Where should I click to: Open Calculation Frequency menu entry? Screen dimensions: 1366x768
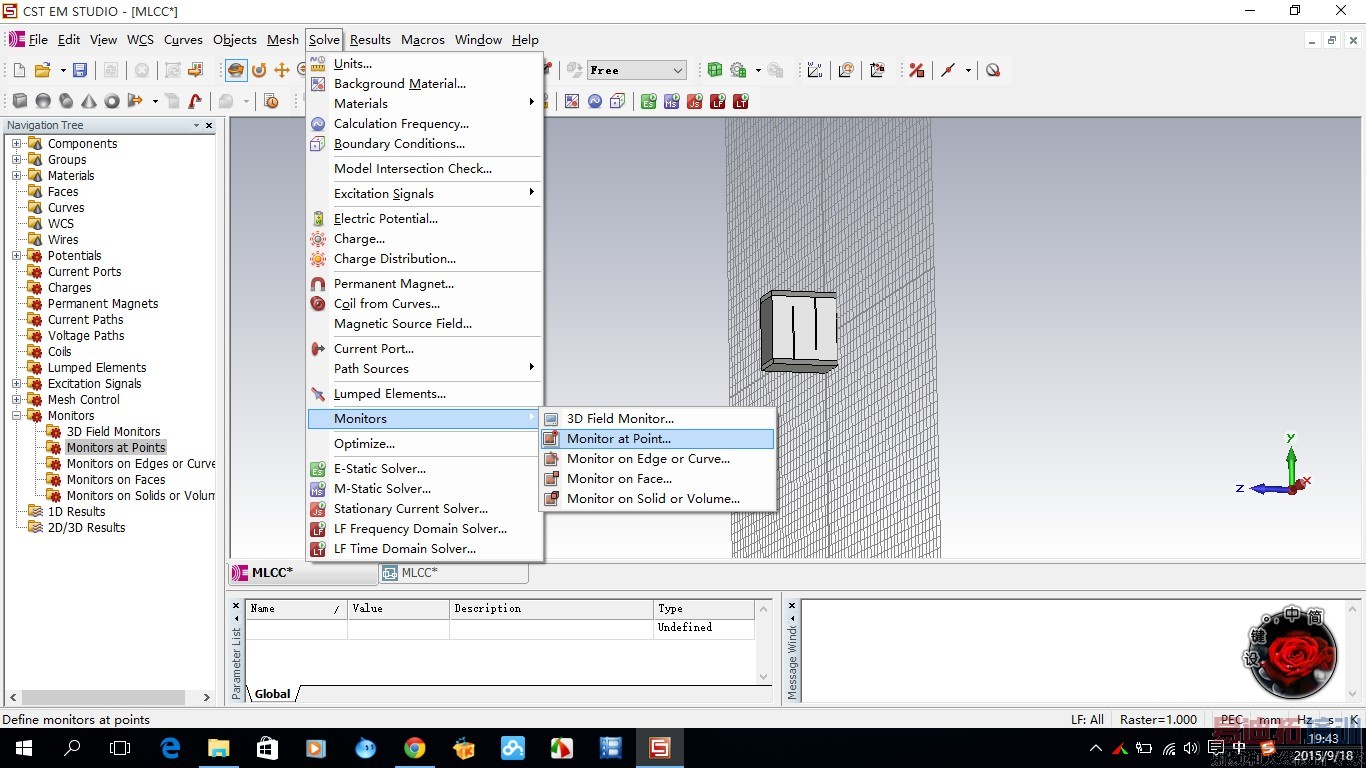424,123
